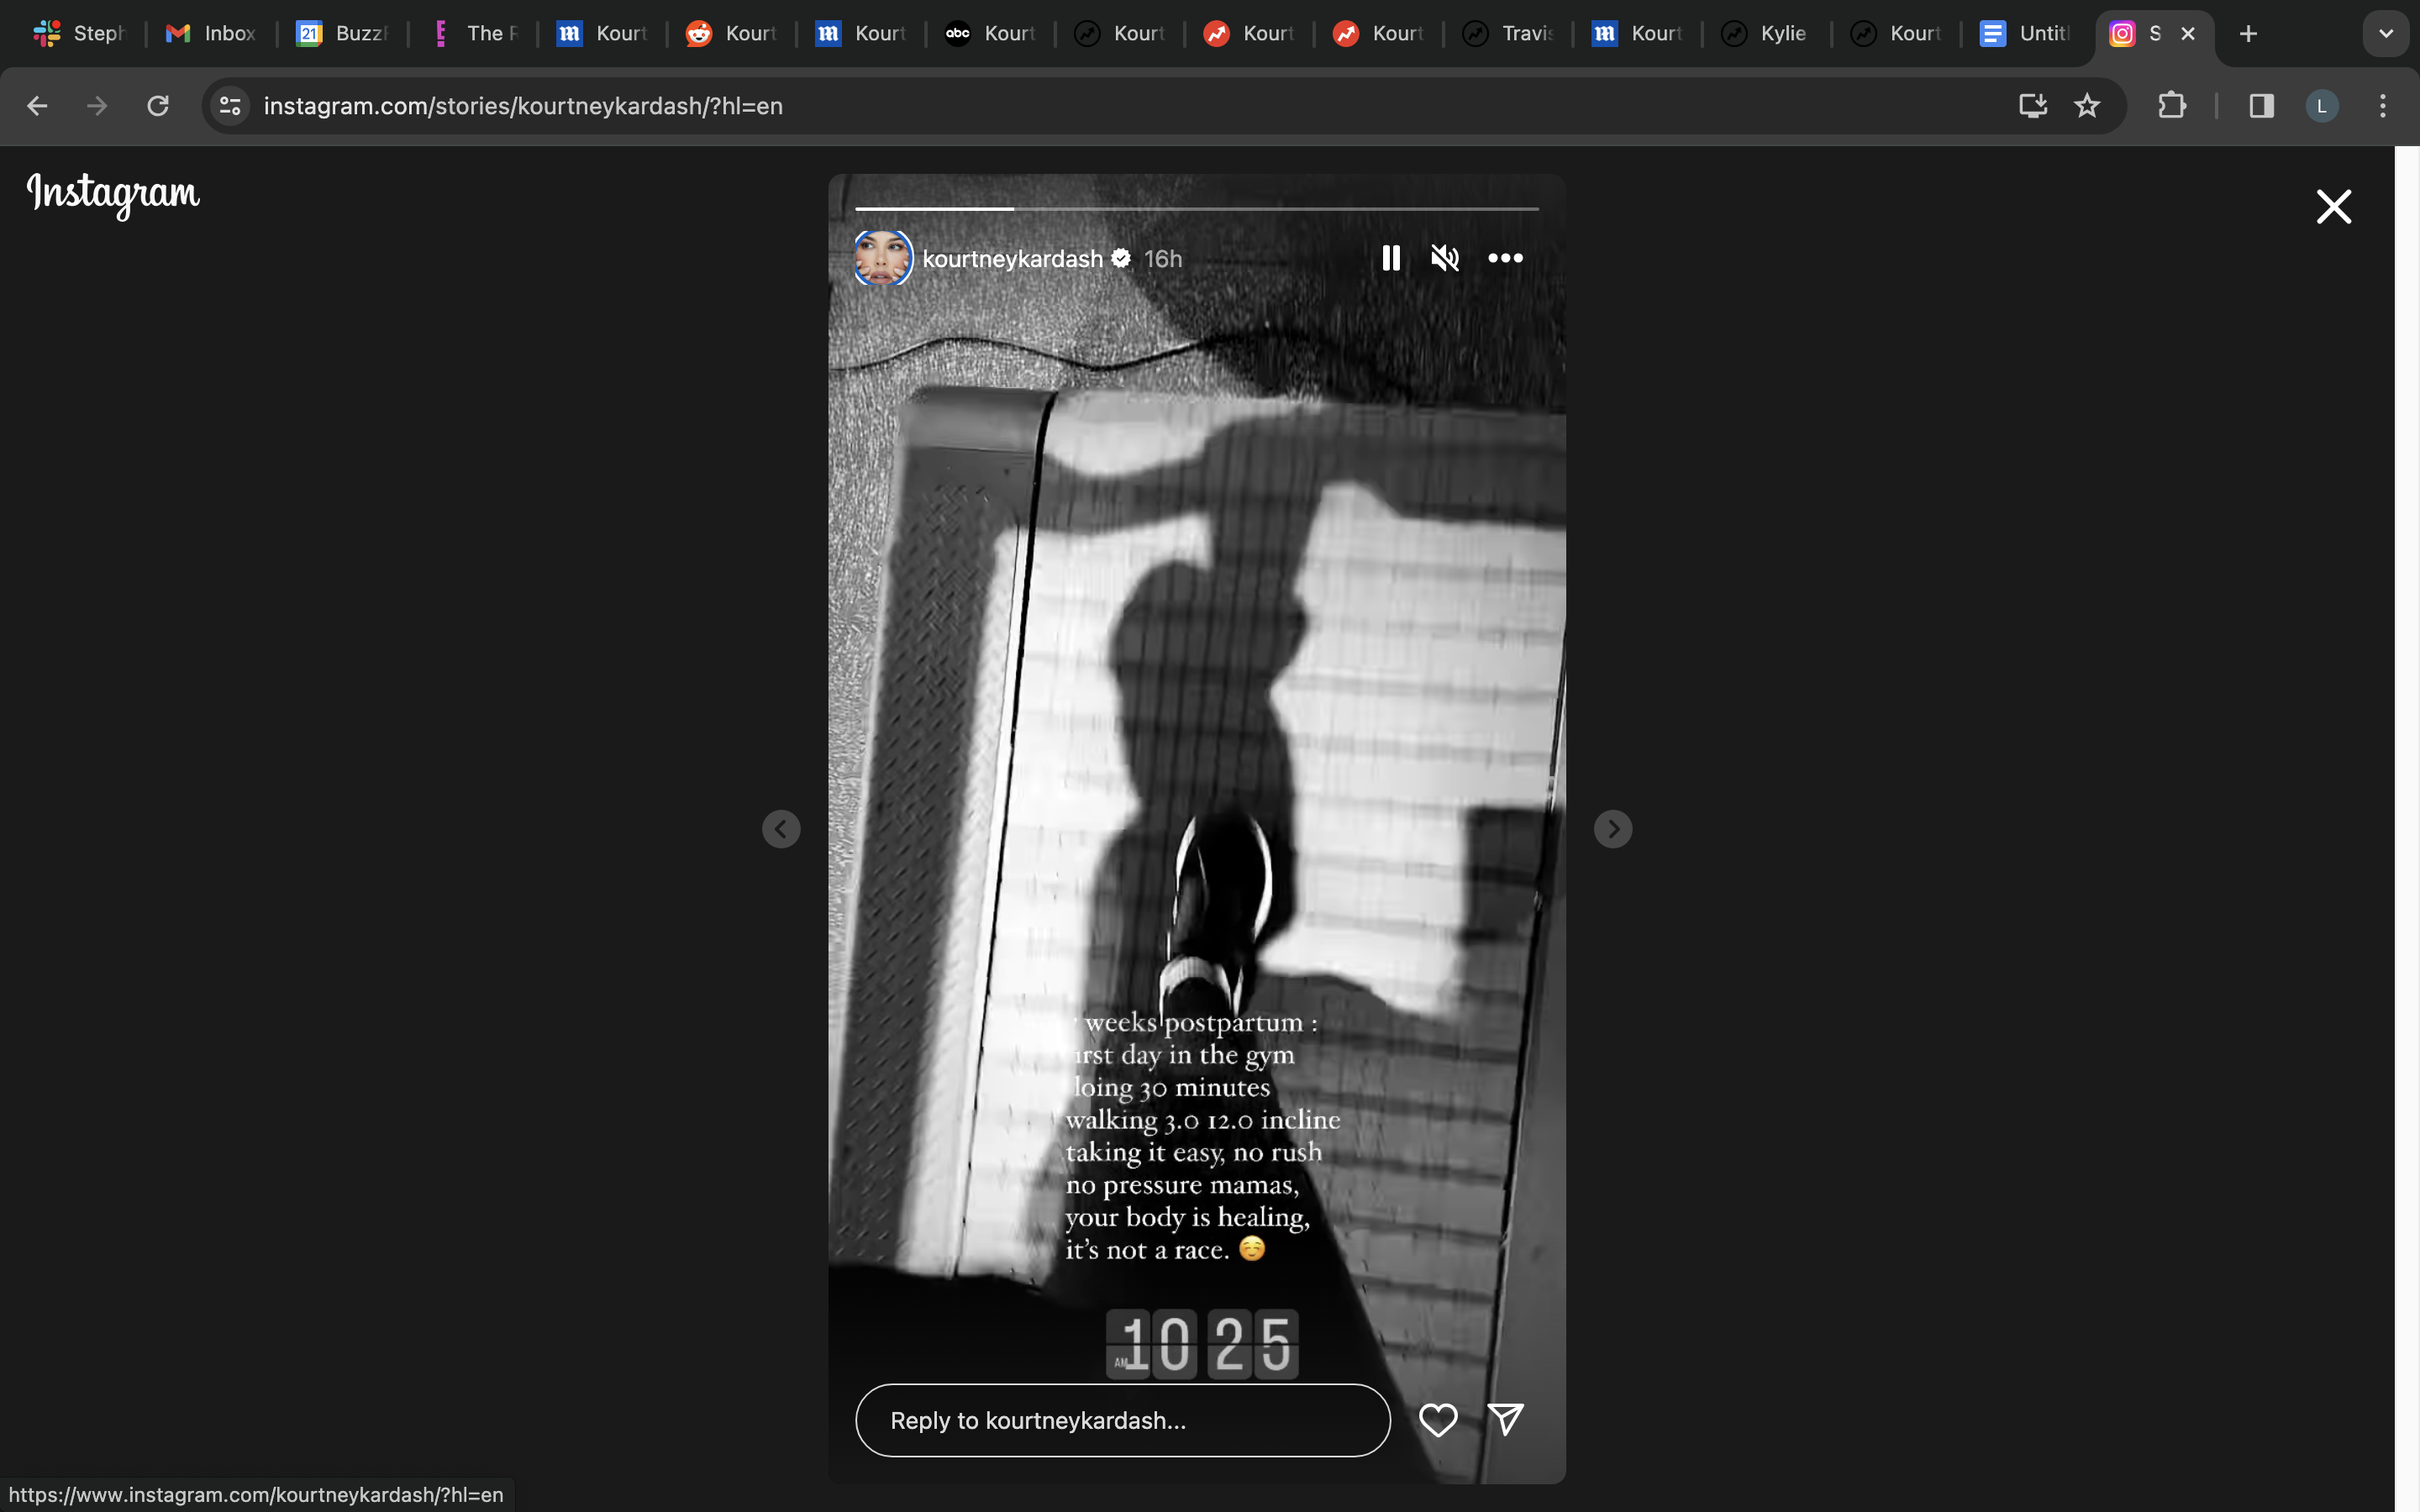Switch to the abc Kourt tab

pyautogui.click(x=991, y=34)
